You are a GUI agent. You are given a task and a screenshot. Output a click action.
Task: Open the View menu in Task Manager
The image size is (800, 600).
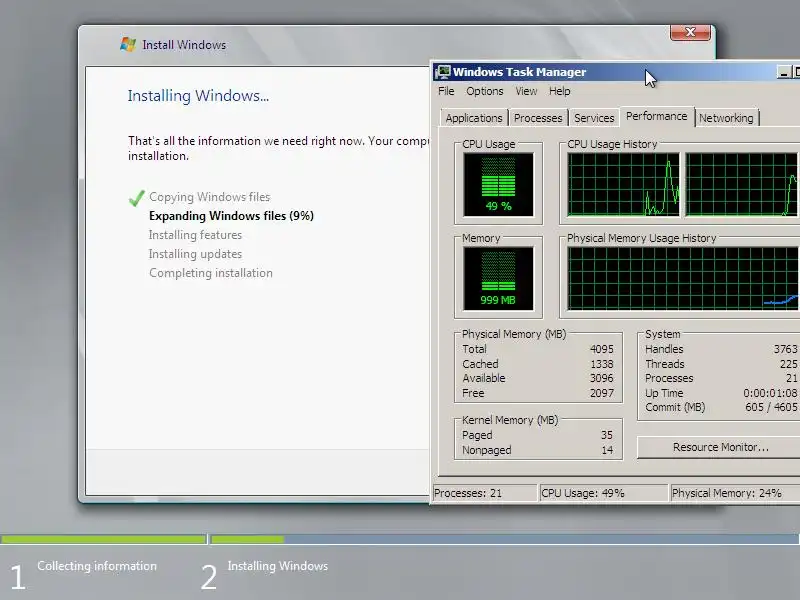tap(526, 91)
